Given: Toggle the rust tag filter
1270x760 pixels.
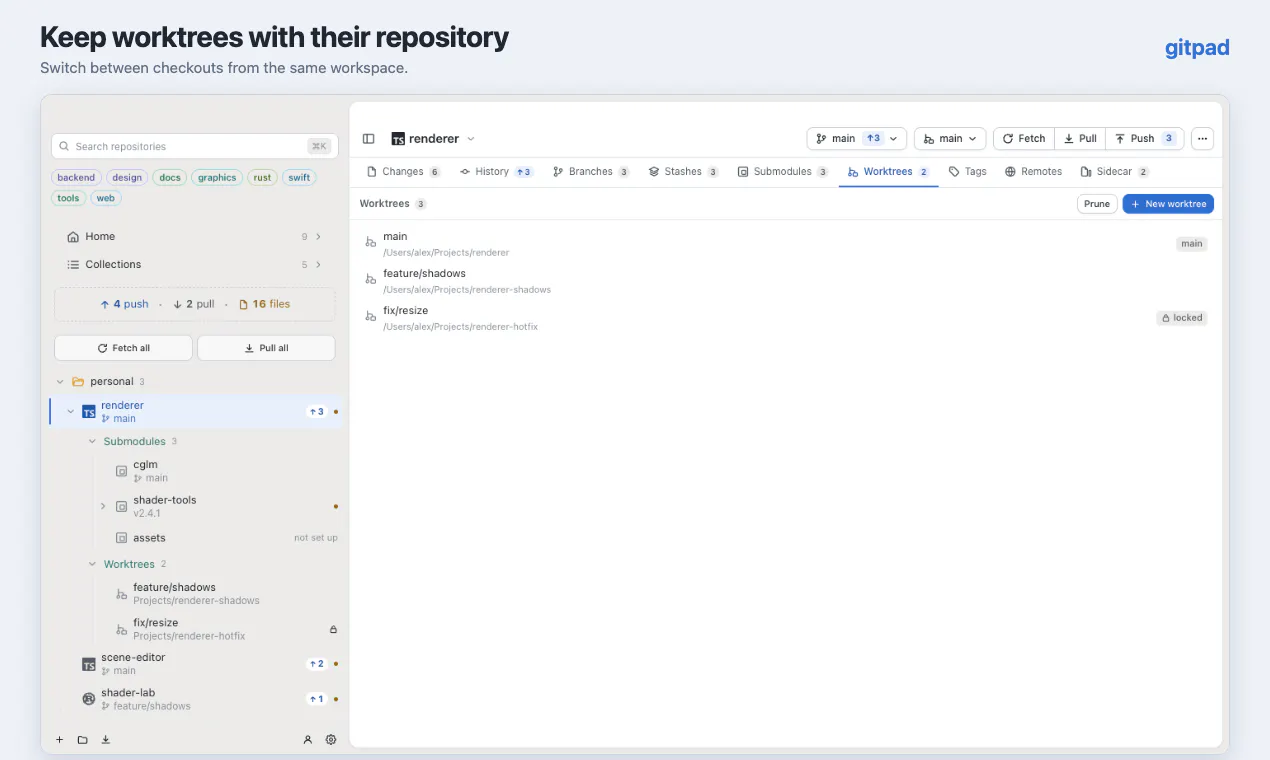Looking at the screenshot, I should [262, 178].
